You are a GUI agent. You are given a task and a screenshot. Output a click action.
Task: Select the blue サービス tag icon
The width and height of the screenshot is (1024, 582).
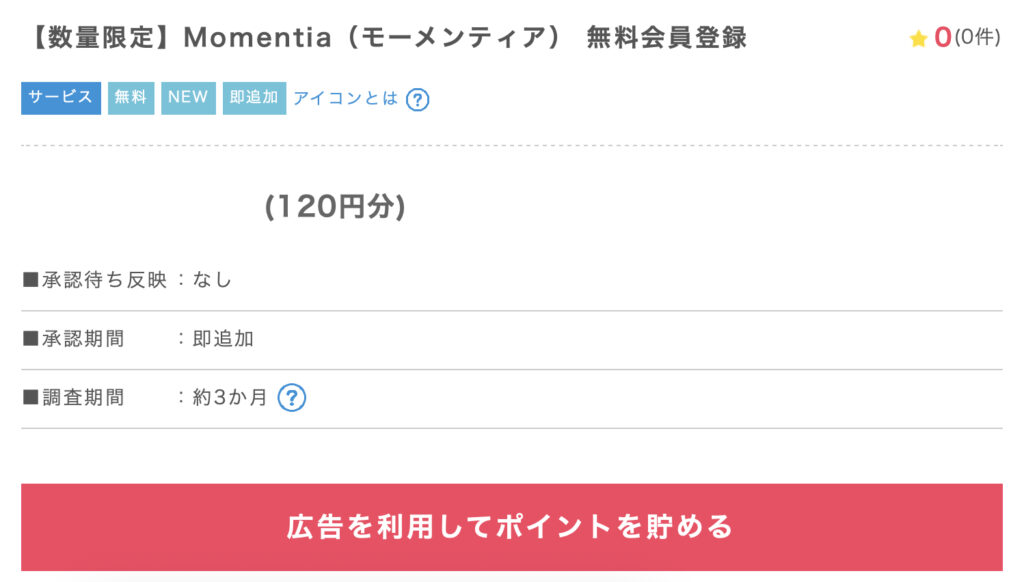[61, 98]
